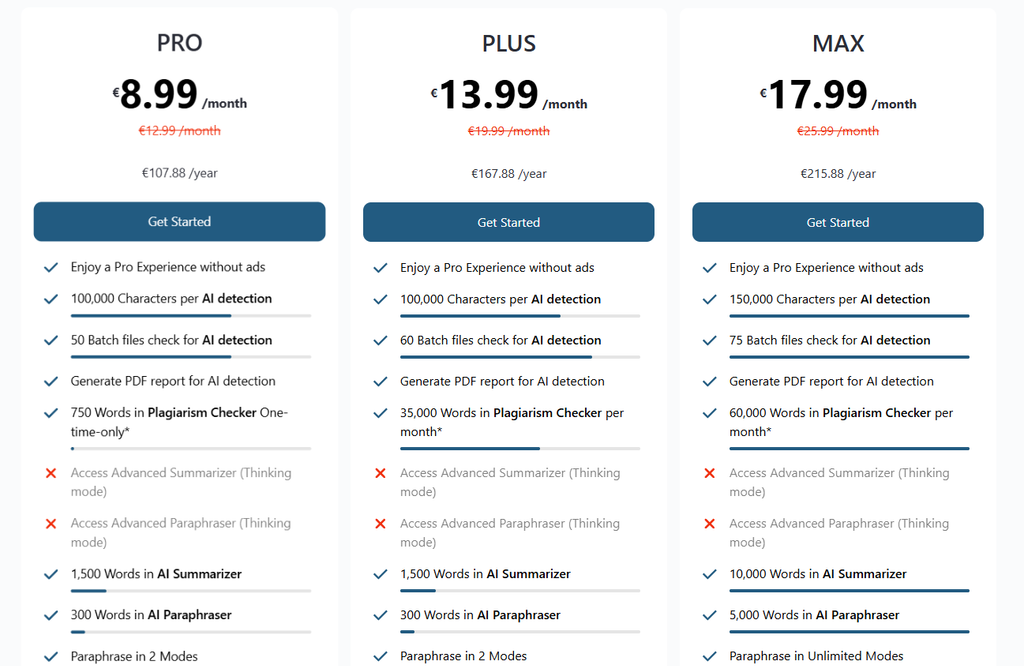
Task: Click checkmark beside MAX's 75 Batch files
Action: pos(709,341)
